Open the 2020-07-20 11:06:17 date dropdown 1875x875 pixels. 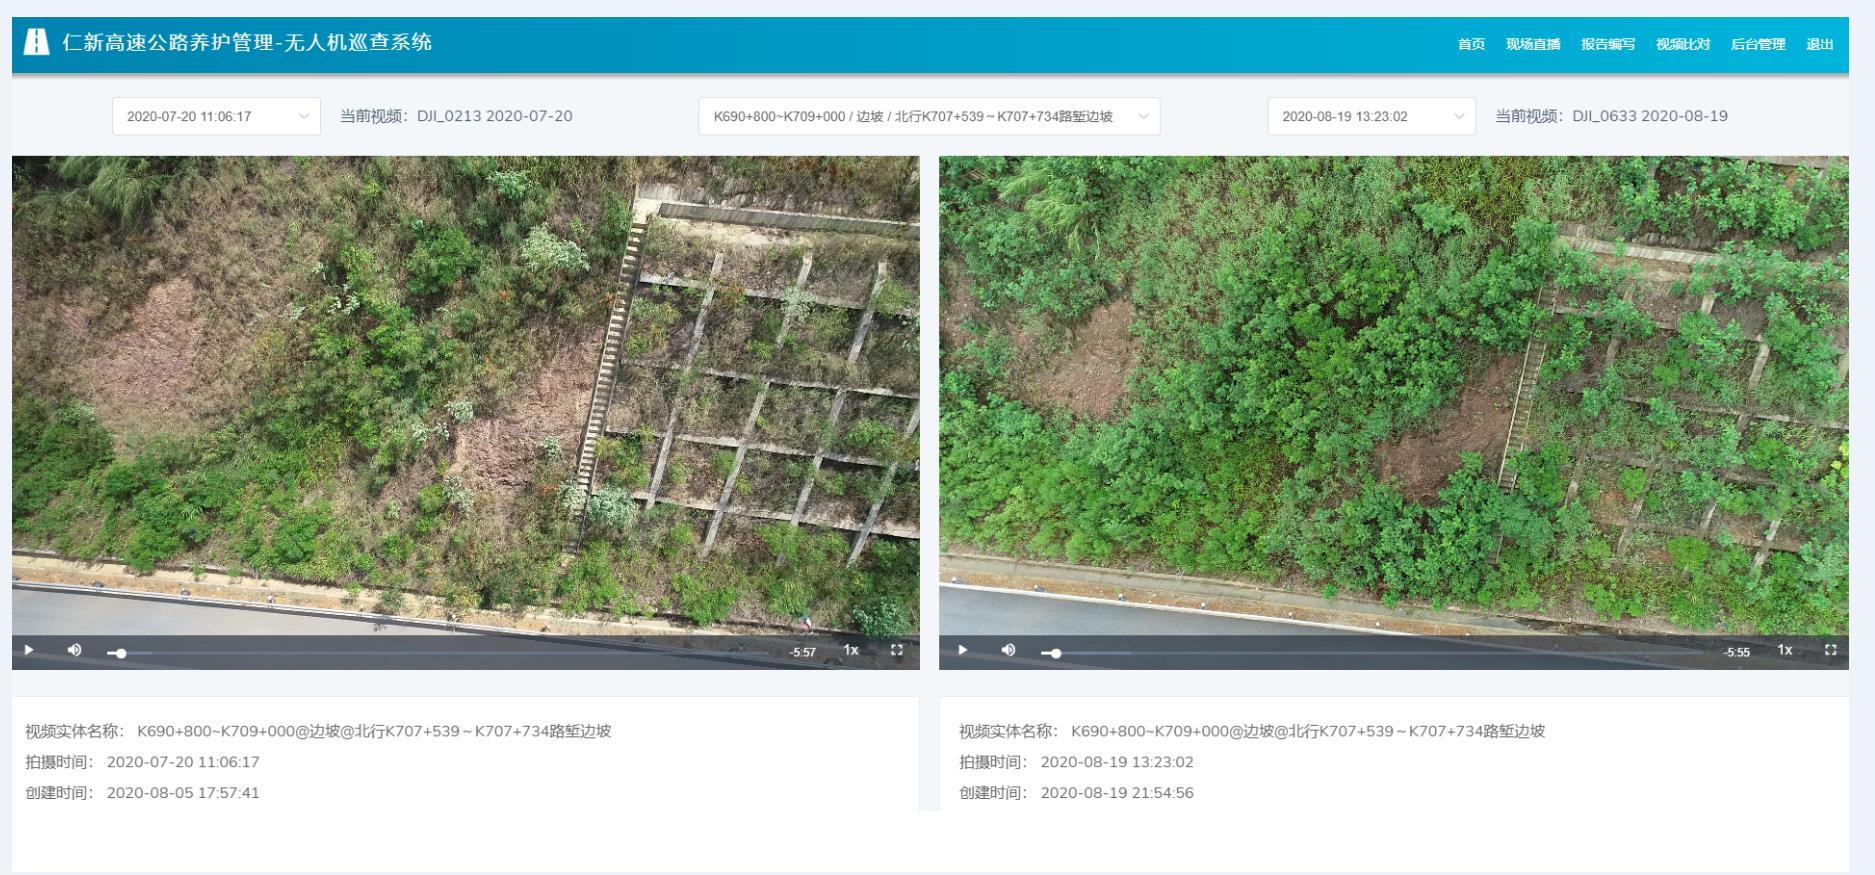216,116
